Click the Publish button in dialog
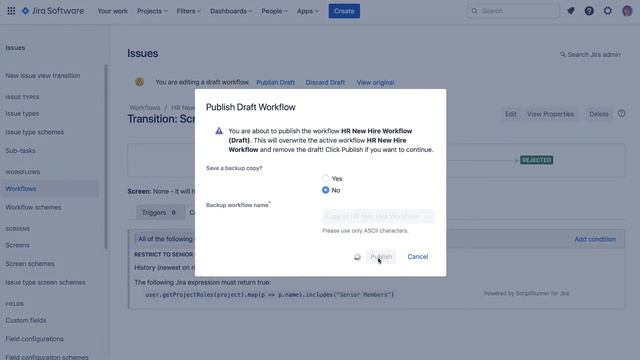 [x=381, y=257]
